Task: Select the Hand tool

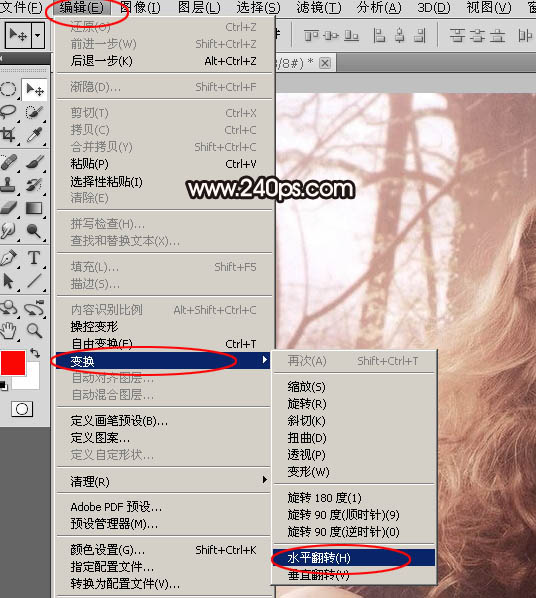Action: (x=8, y=331)
